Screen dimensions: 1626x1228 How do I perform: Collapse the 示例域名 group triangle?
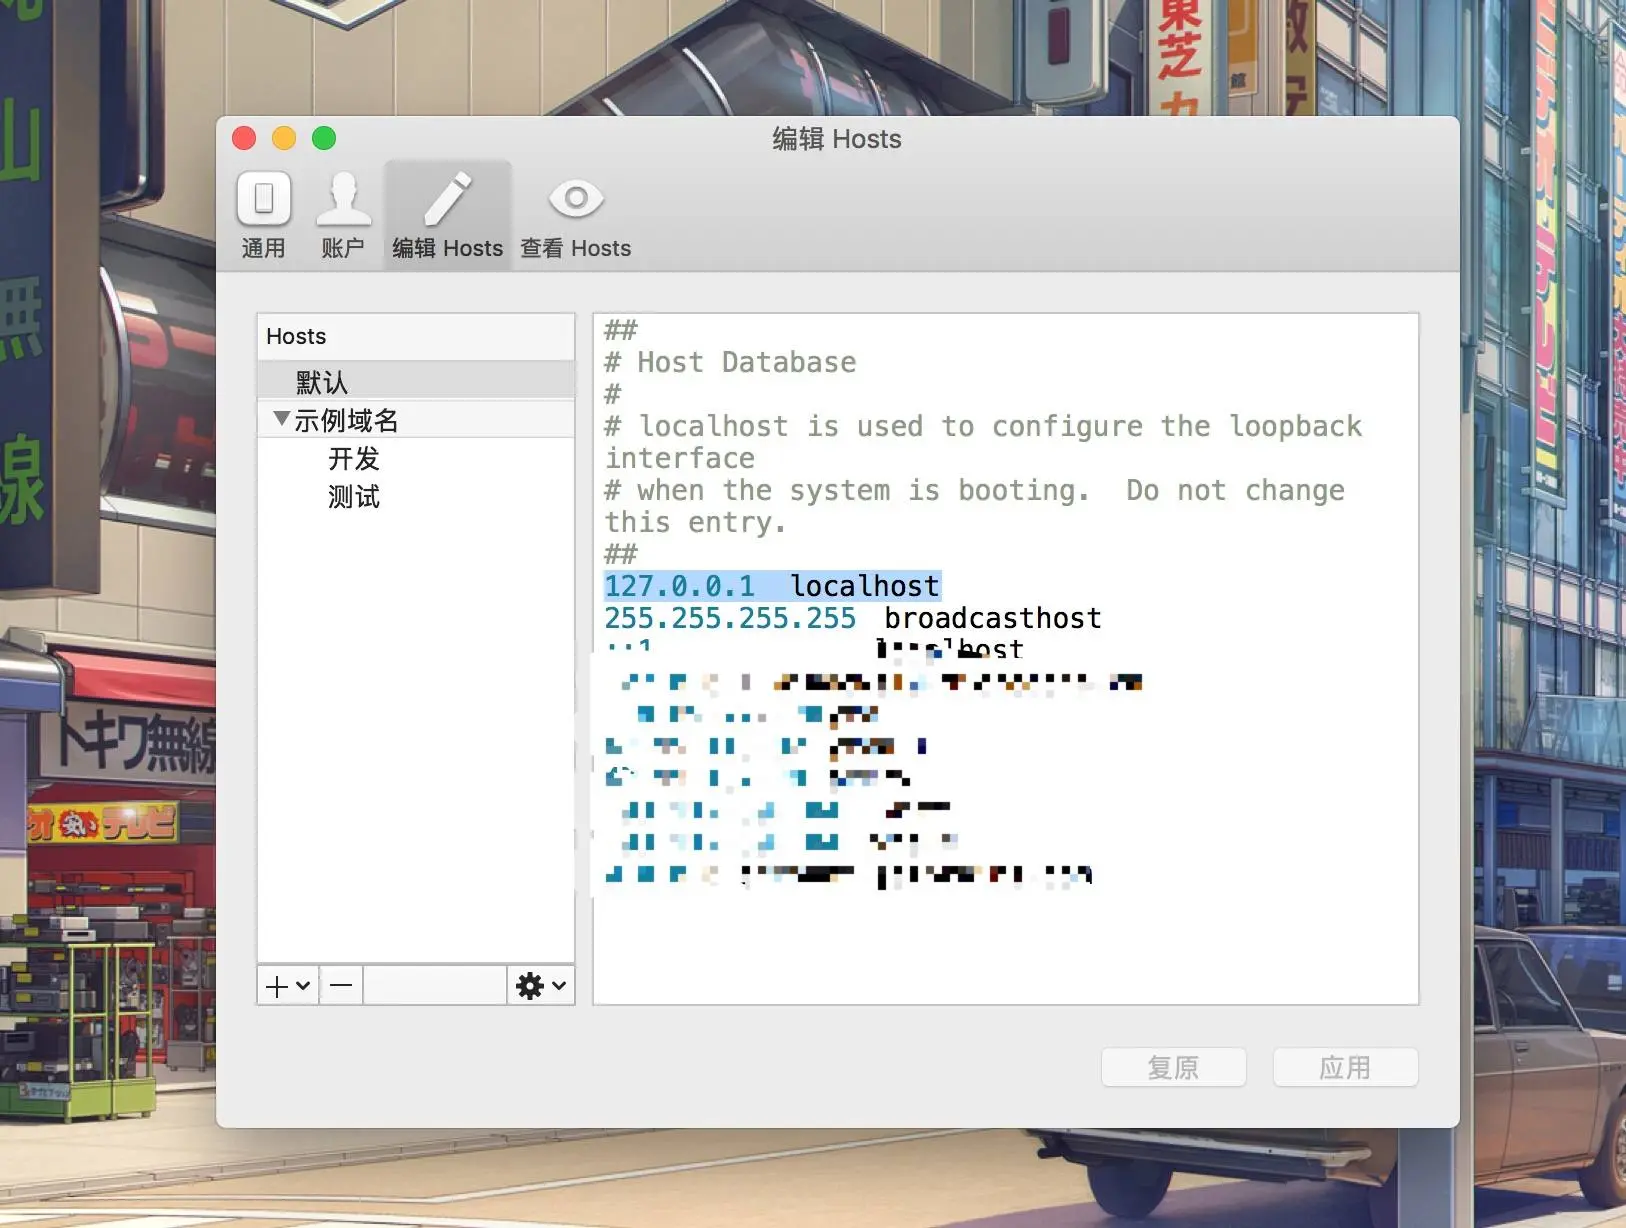[281, 419]
